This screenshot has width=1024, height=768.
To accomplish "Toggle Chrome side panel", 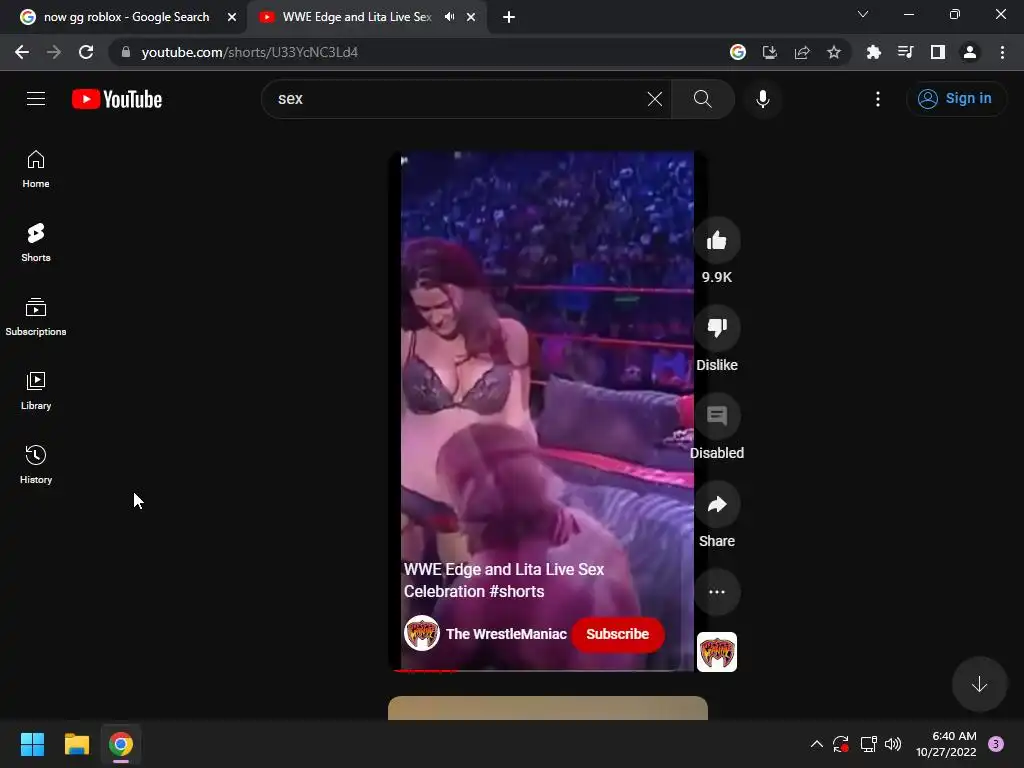I will 937,52.
